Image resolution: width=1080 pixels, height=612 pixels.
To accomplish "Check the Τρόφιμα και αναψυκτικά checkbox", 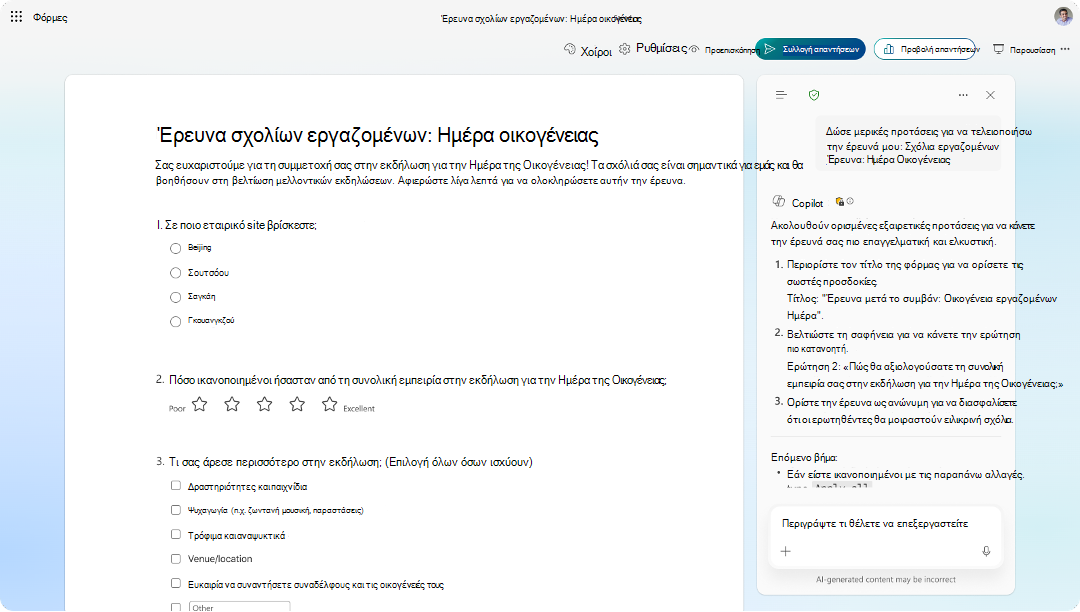I will pyautogui.click(x=176, y=534).
